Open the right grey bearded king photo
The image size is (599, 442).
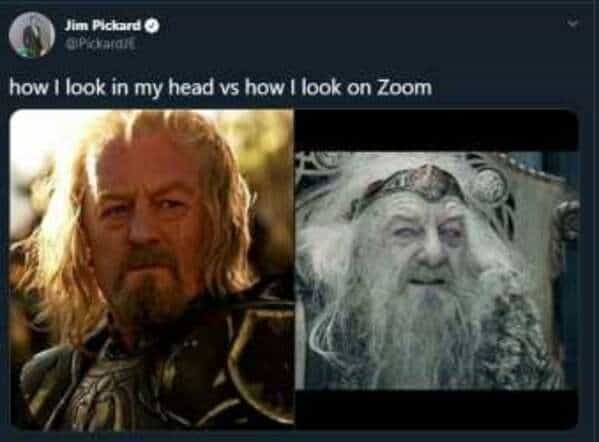pyautogui.click(x=437, y=270)
